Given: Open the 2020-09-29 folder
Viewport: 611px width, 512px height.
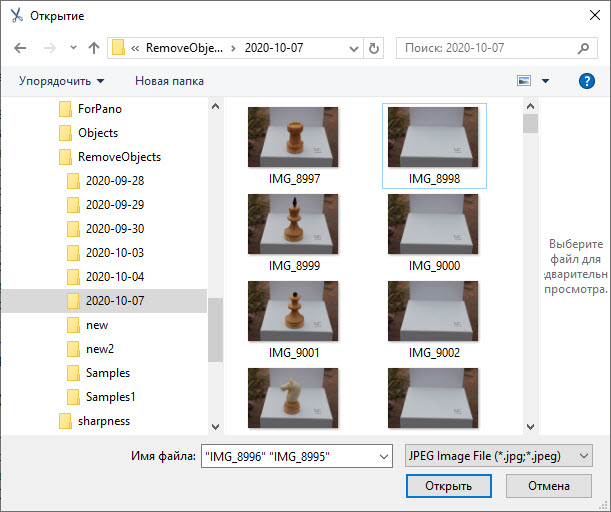Looking at the screenshot, I should click(x=115, y=205).
